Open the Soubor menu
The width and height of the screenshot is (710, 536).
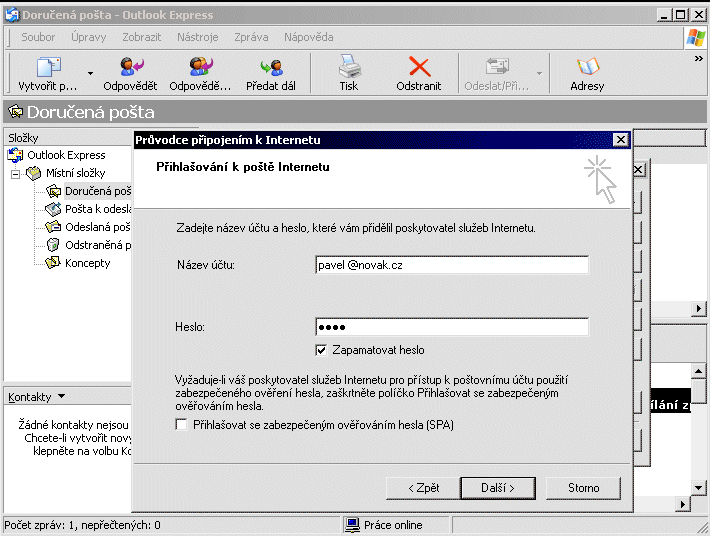(38, 37)
